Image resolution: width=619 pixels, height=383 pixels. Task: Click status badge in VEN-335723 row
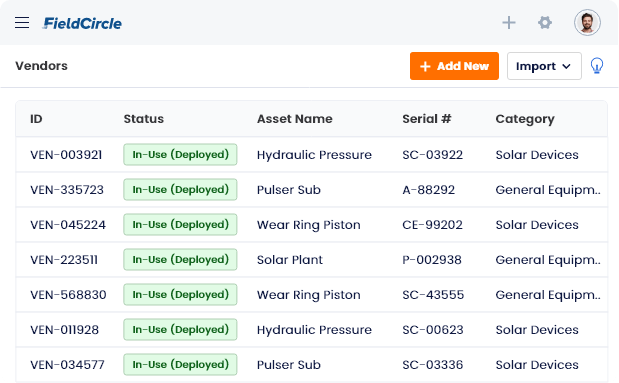(x=180, y=190)
